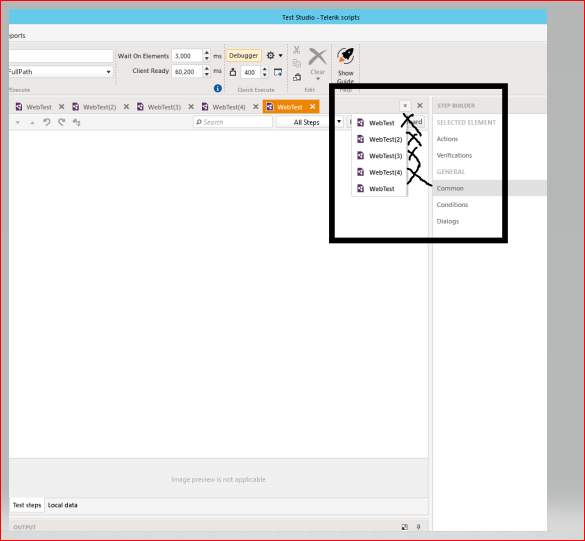This screenshot has width=585, height=541.
Task: Click the Client Ready 60,200 field
Action: pos(187,71)
